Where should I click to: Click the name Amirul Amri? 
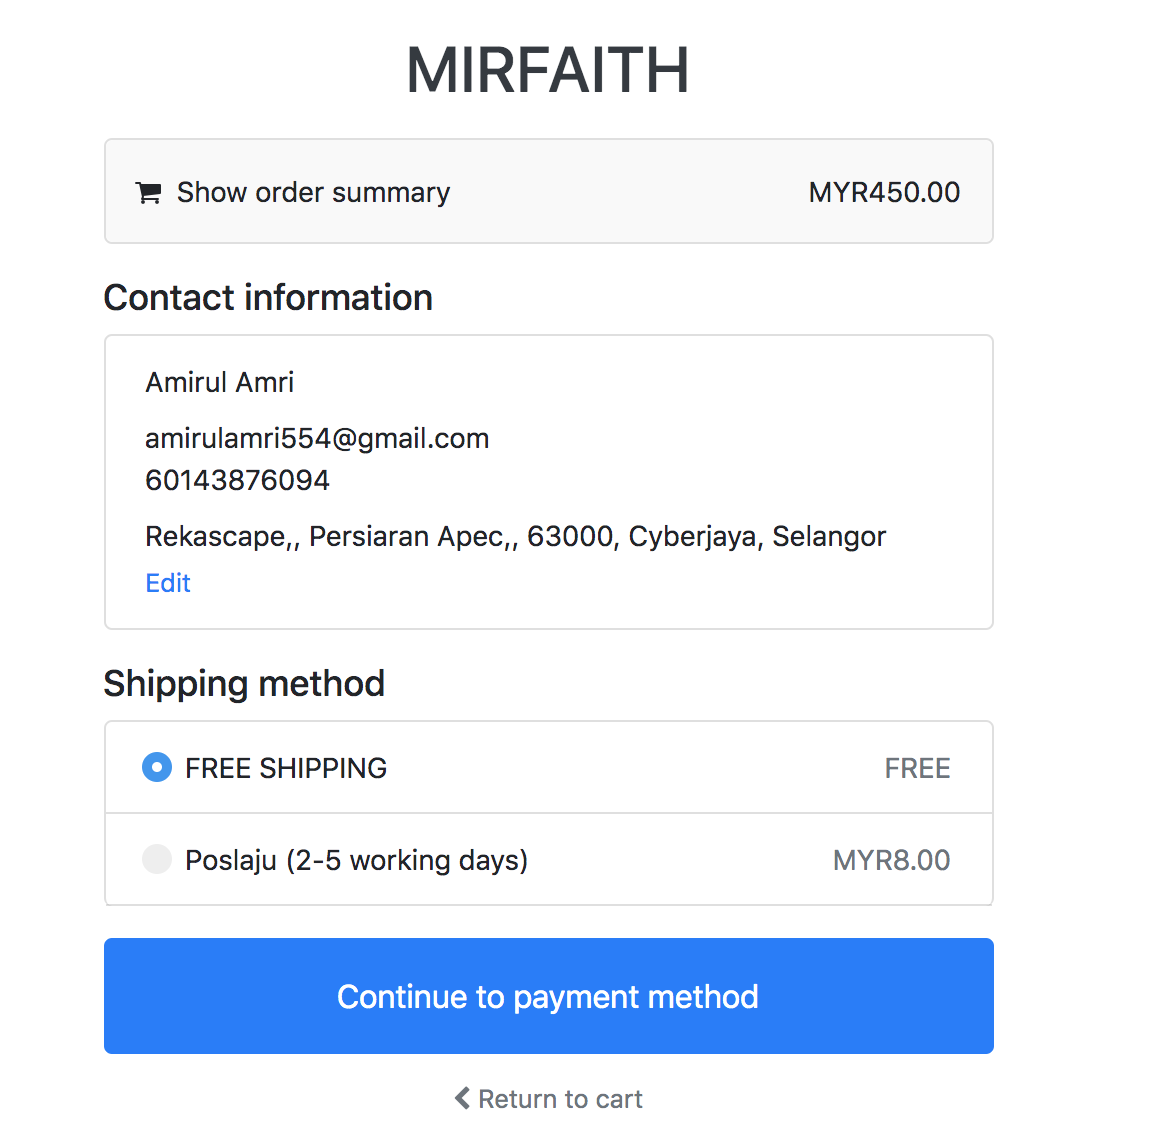point(220,383)
